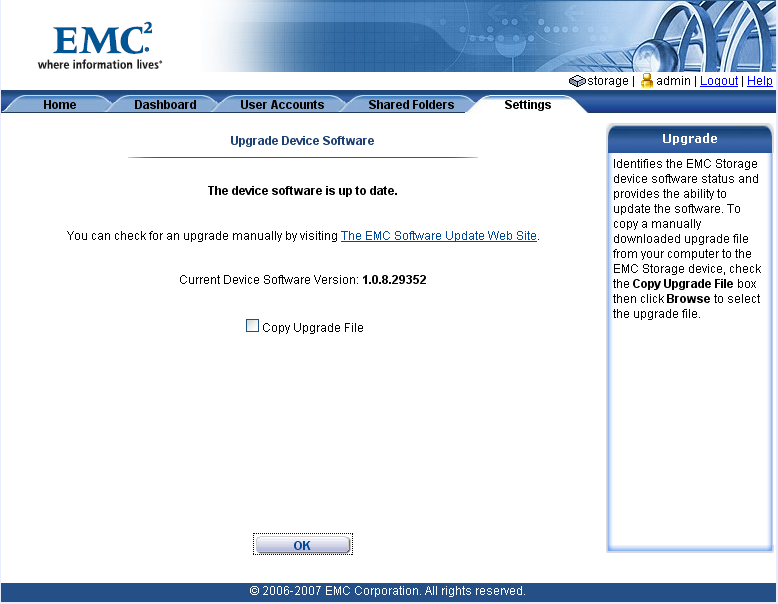Switch to the Dashboard tab
The image size is (778, 604).
[x=165, y=105]
